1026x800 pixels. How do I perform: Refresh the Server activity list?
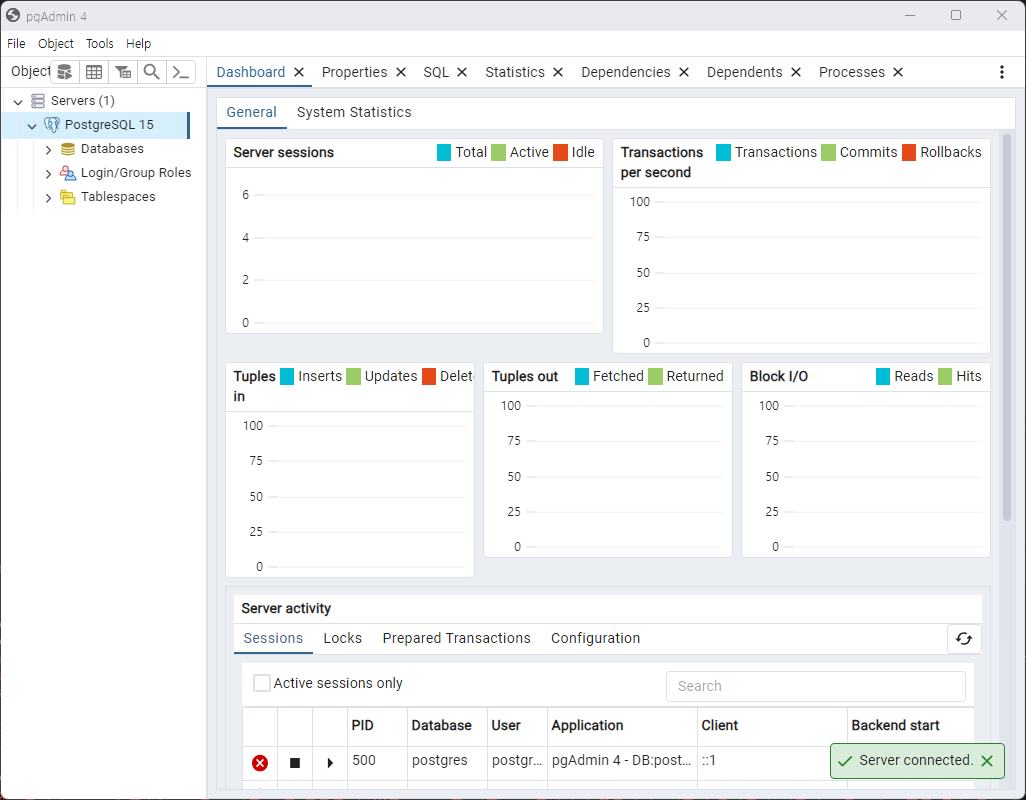(x=964, y=638)
